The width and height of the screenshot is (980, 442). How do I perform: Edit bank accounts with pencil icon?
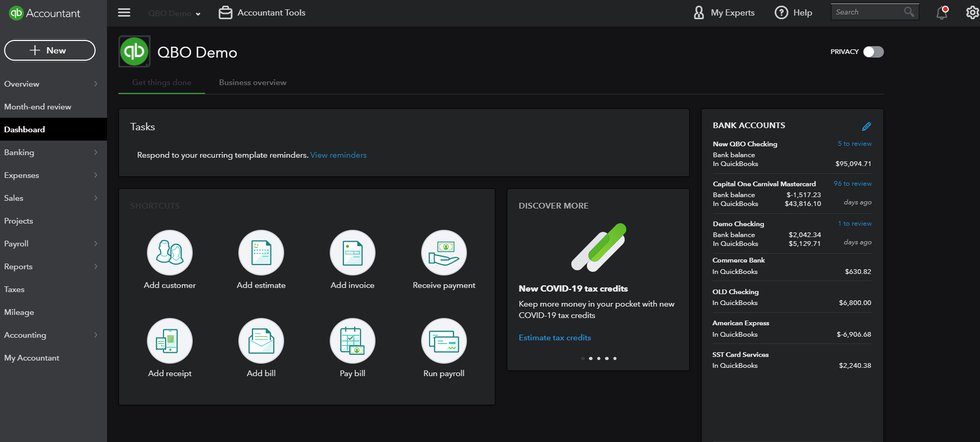[x=866, y=126]
